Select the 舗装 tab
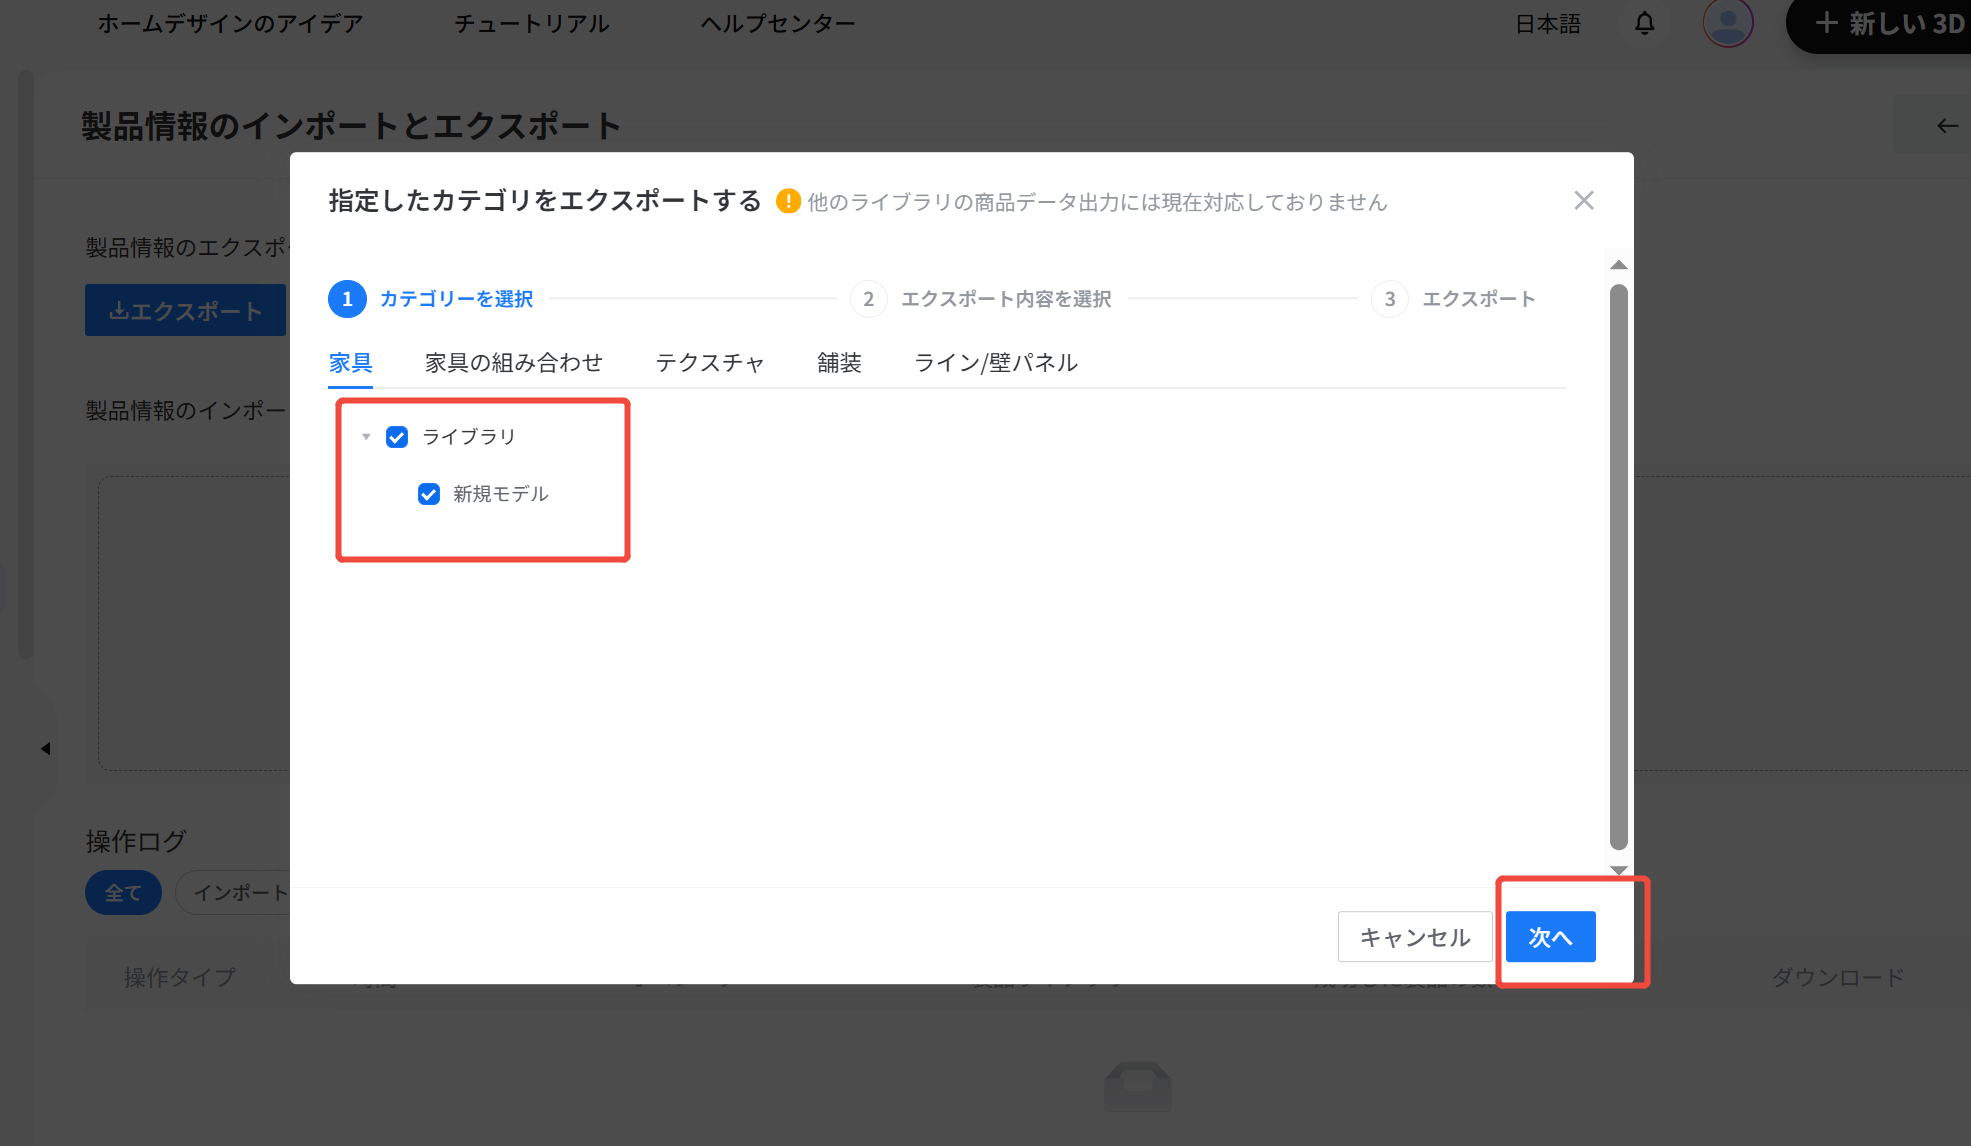 pos(839,363)
